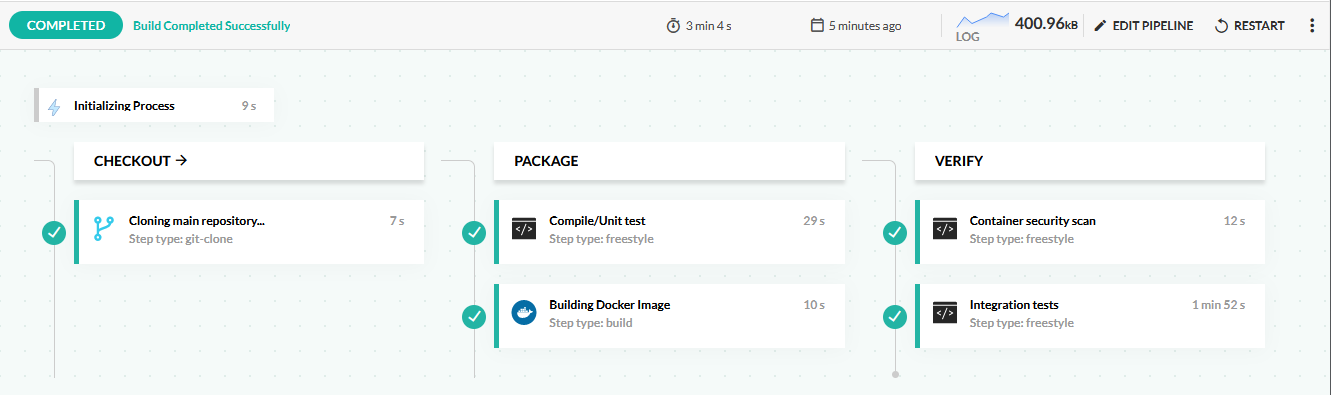This screenshot has height=395, width=1331.
Task: Click the calendar icon beside 5 minutes ago
Action: point(817,26)
